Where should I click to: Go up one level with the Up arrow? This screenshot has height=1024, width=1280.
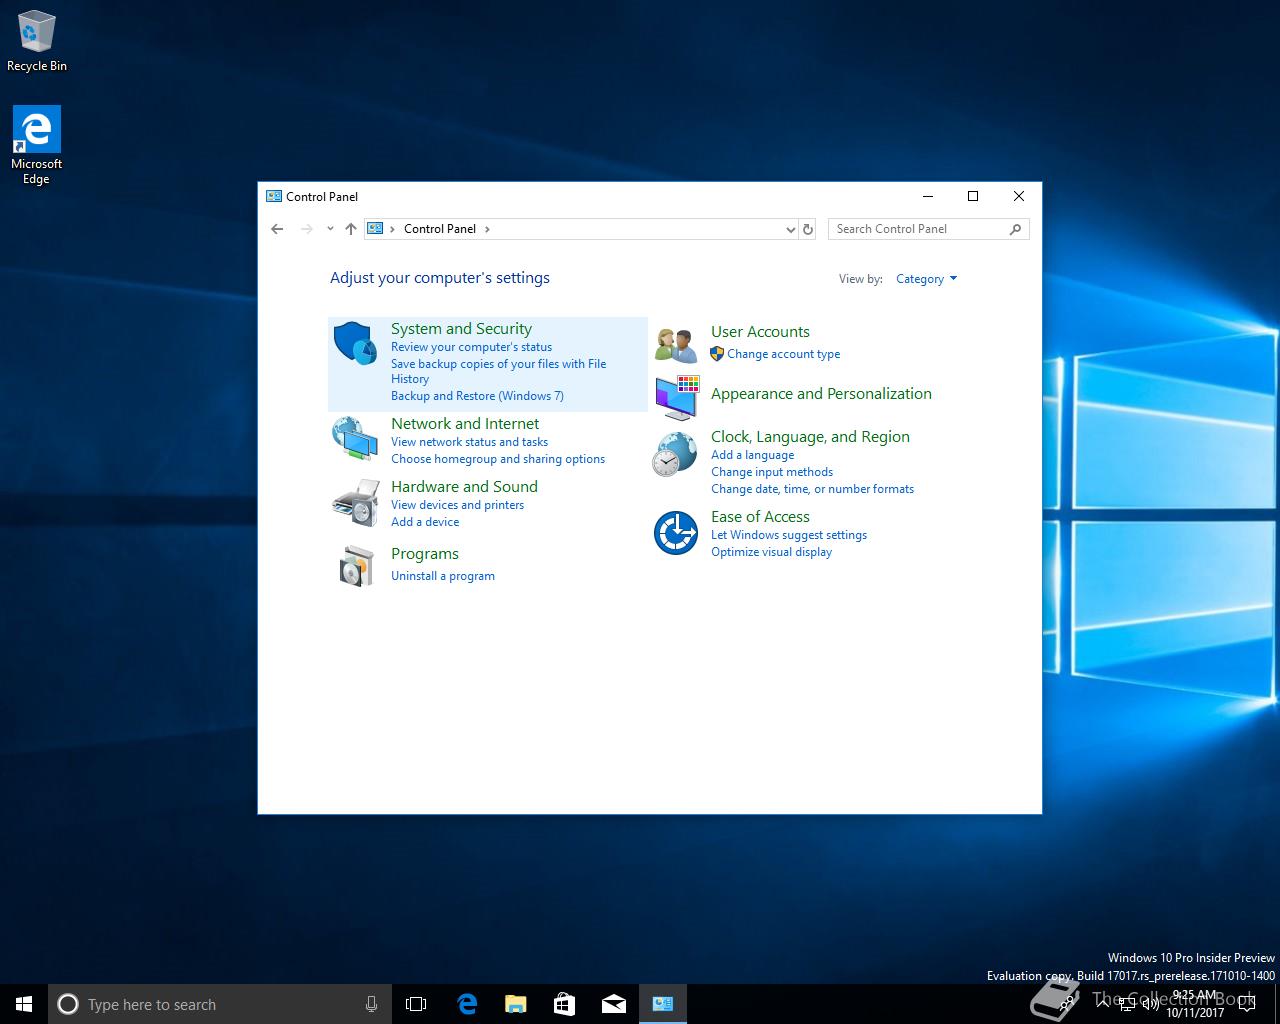pyautogui.click(x=351, y=229)
